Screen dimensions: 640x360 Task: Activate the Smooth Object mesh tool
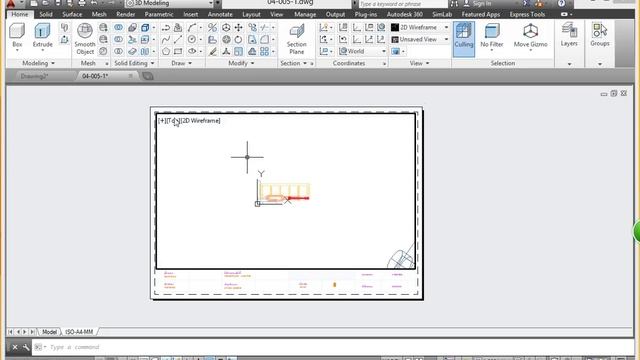[85, 39]
